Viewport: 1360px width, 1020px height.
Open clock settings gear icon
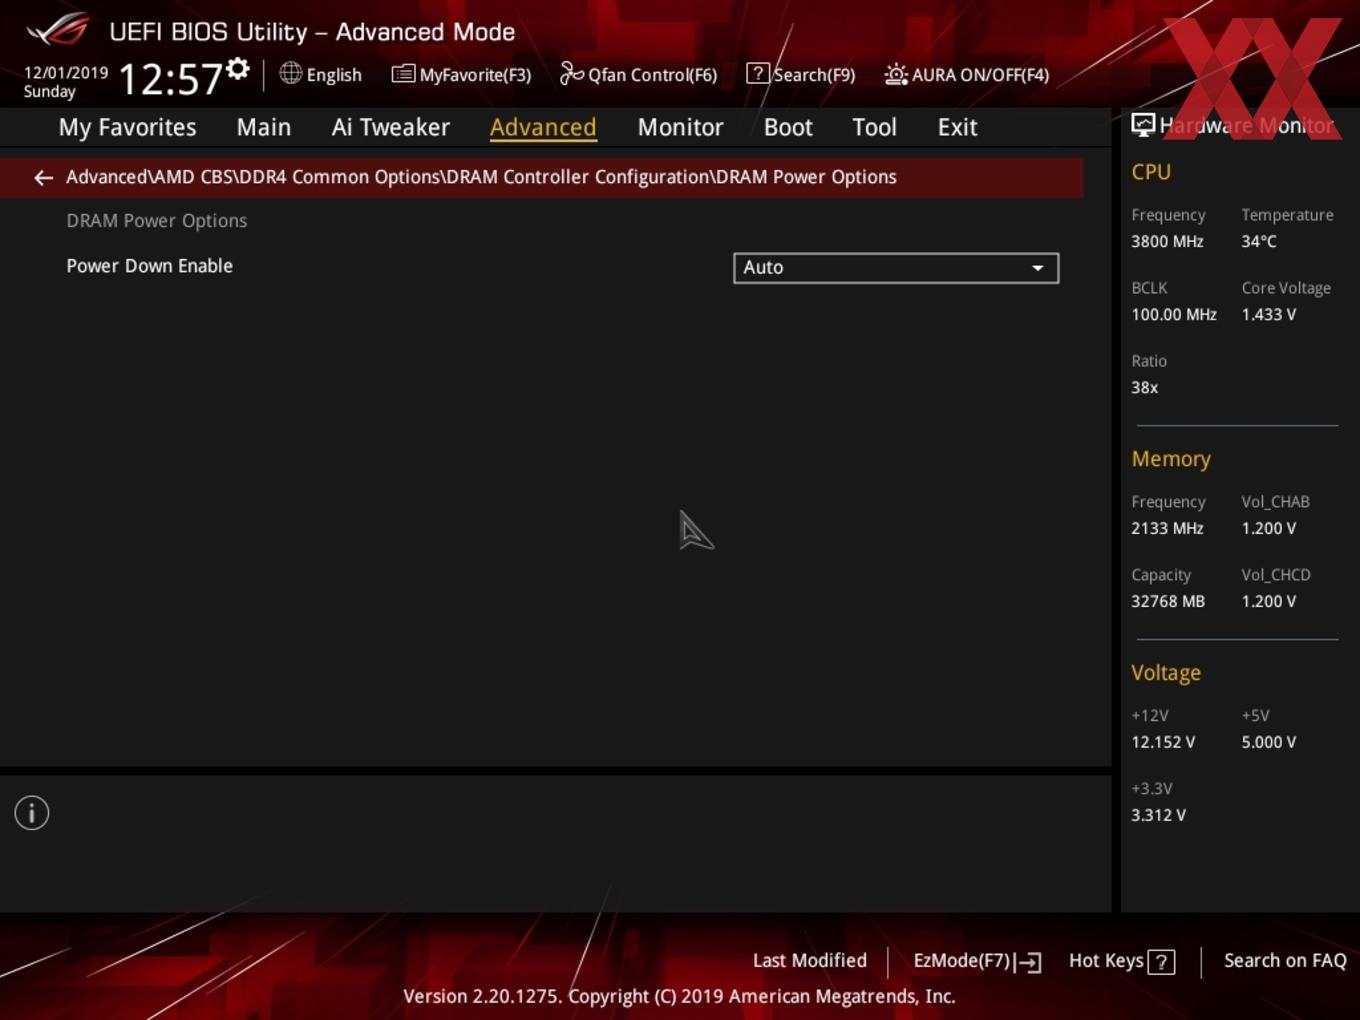(x=238, y=69)
